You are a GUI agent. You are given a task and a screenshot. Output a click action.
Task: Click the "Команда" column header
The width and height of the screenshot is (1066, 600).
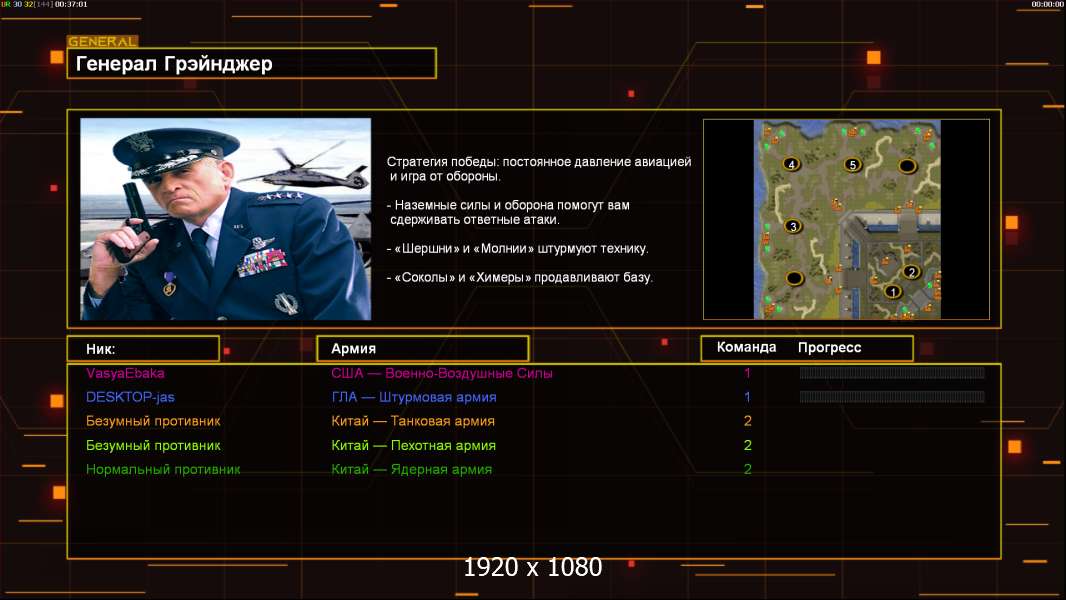coord(746,348)
